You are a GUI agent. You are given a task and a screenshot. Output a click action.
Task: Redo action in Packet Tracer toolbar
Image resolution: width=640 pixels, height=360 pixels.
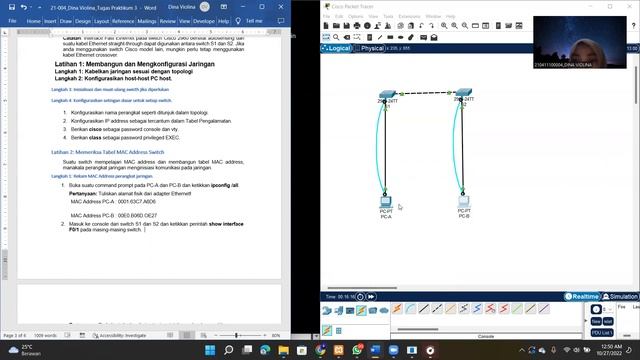click(x=431, y=26)
